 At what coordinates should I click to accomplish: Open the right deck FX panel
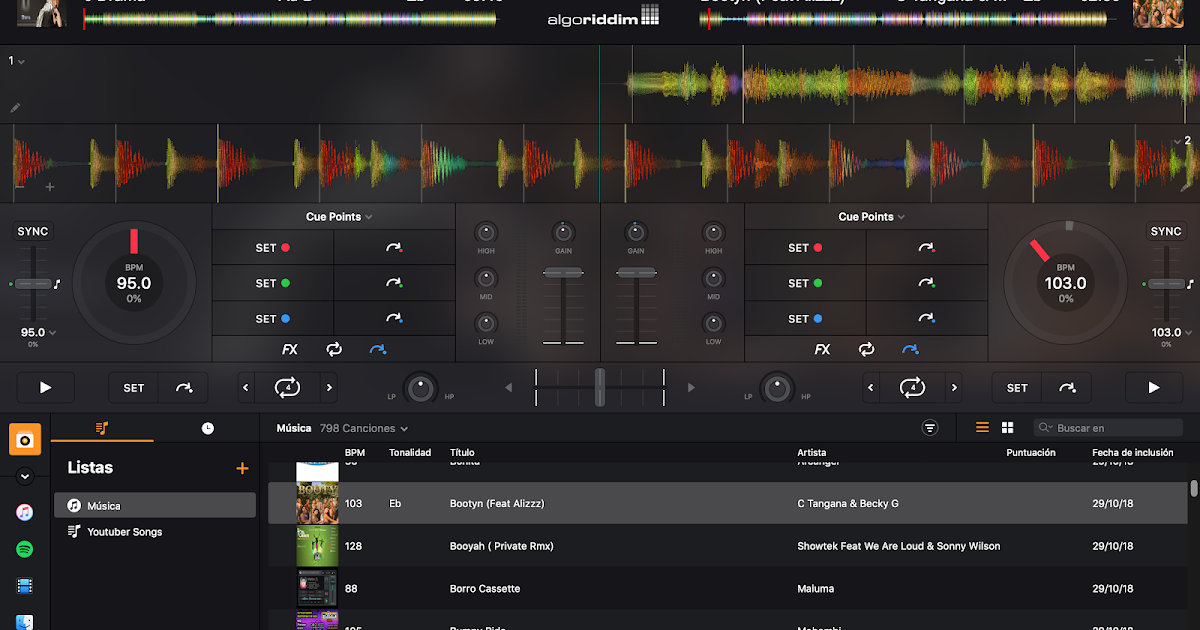coord(822,349)
